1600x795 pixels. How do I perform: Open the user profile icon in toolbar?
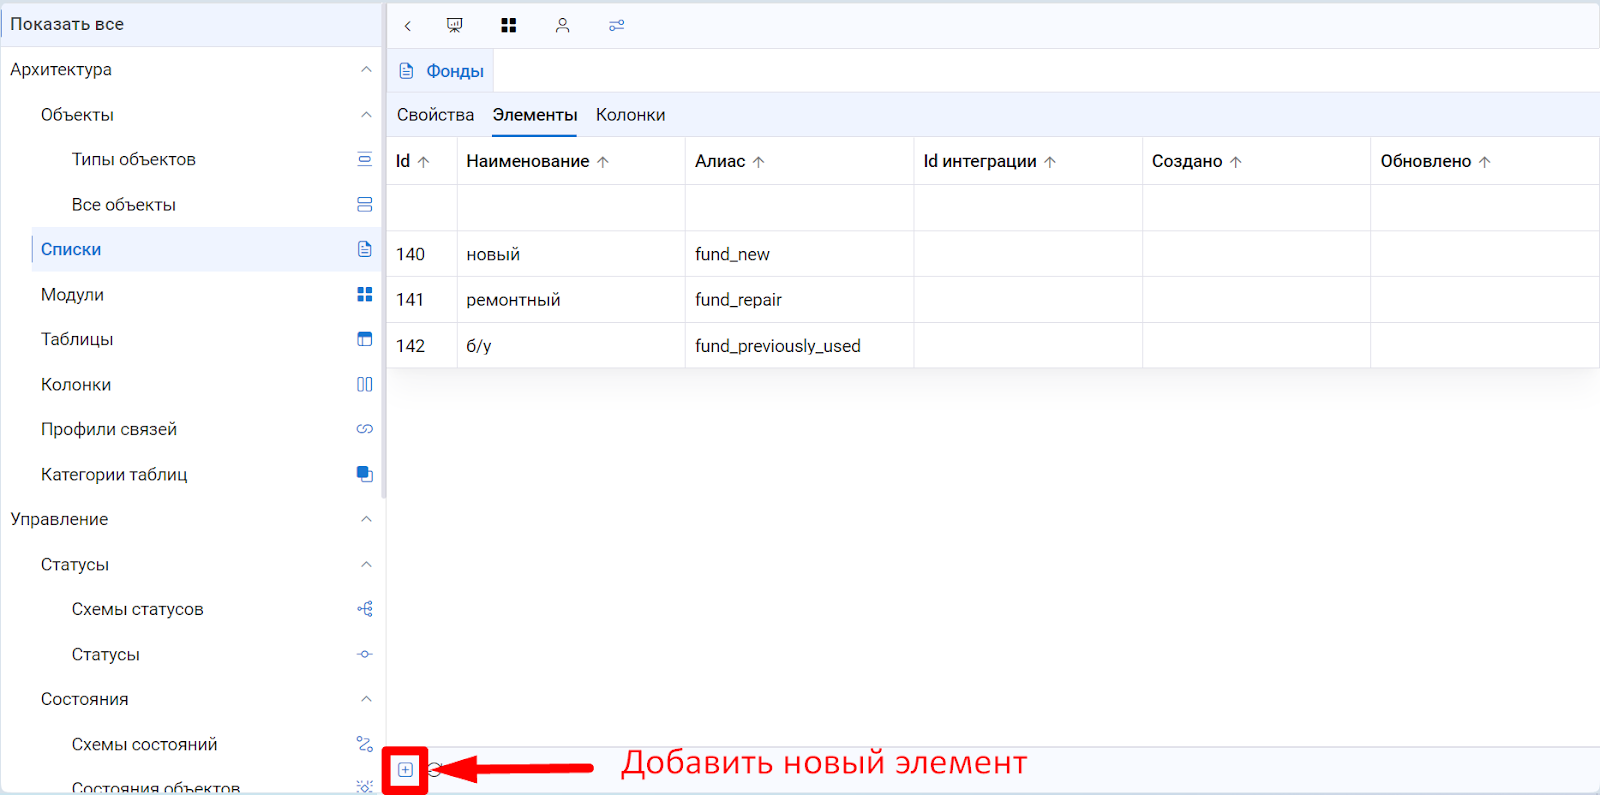click(563, 25)
